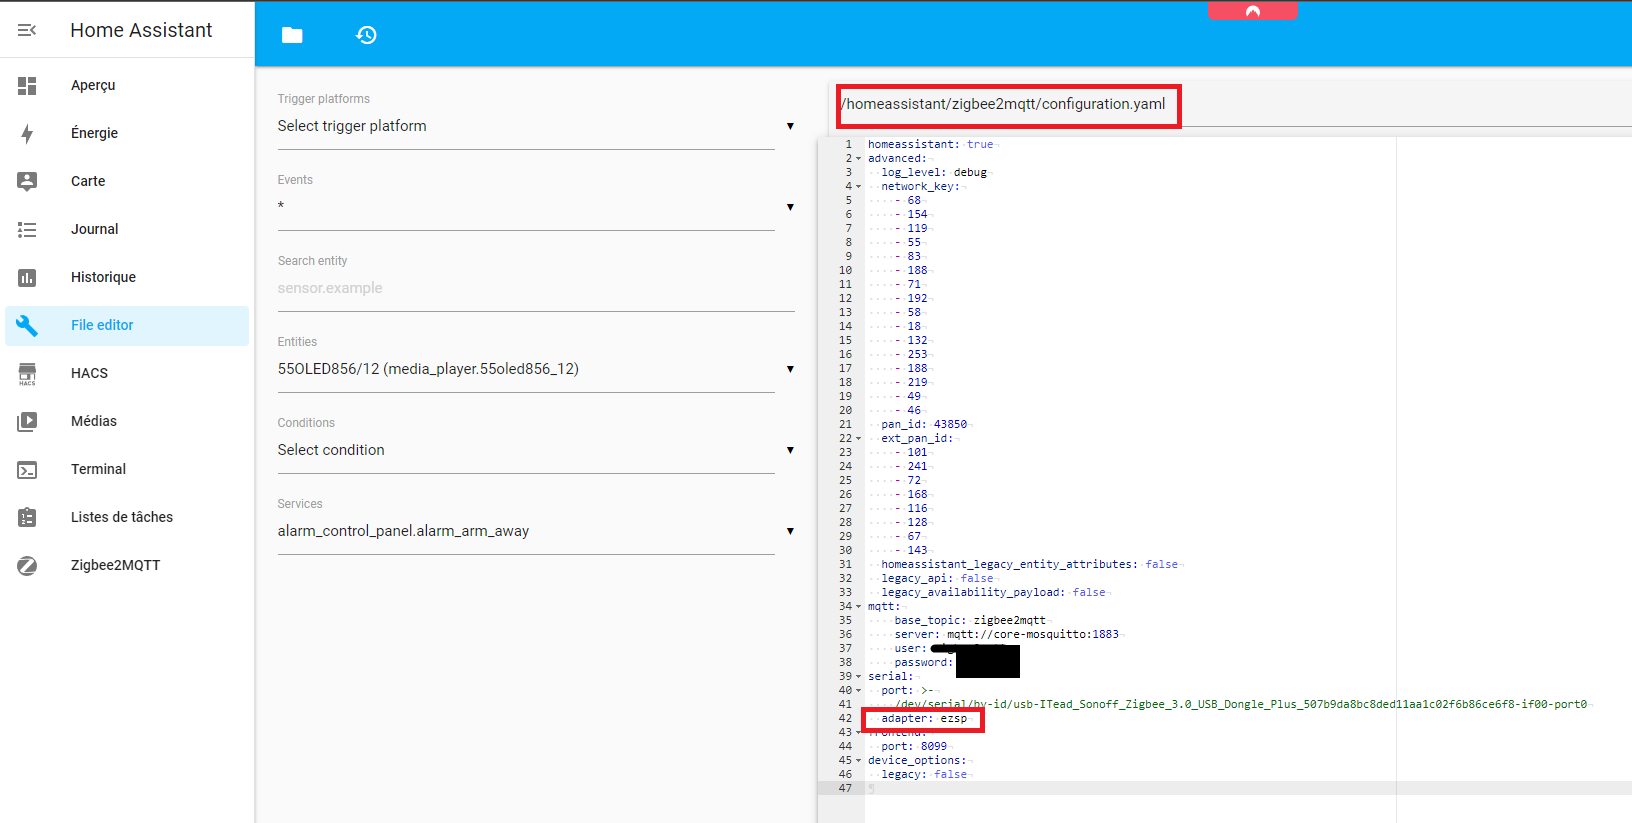Open the HACS store icon
Image resolution: width=1632 pixels, height=823 pixels.
[27, 374]
